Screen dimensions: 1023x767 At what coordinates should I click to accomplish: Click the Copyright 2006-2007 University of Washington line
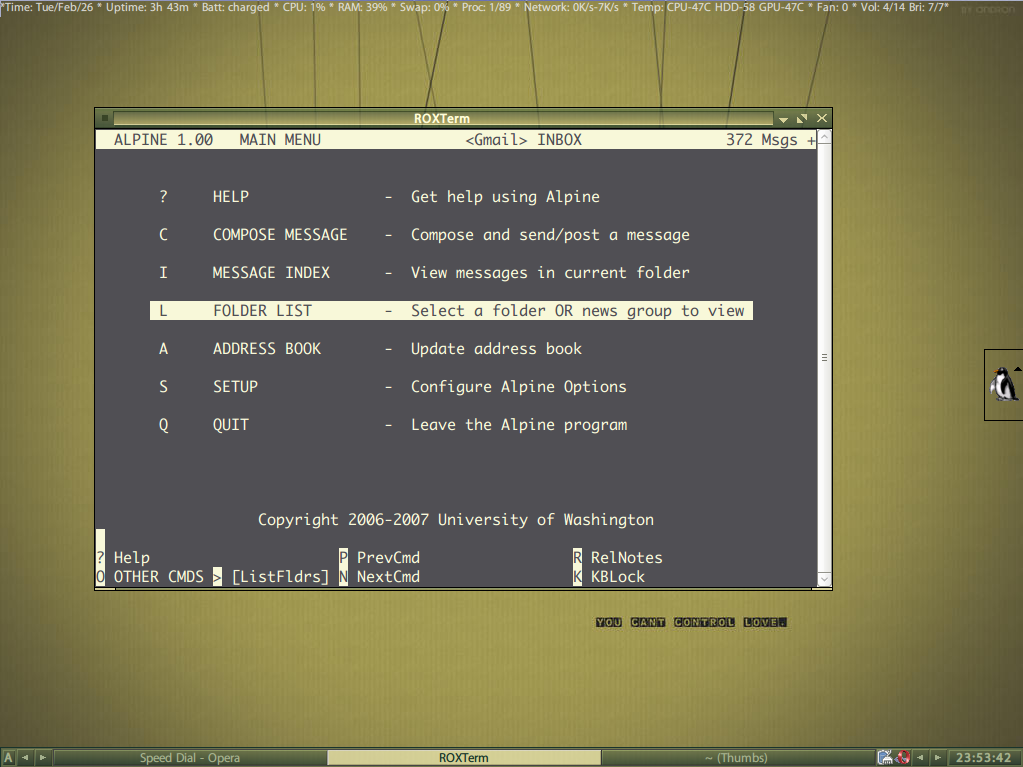click(455, 520)
